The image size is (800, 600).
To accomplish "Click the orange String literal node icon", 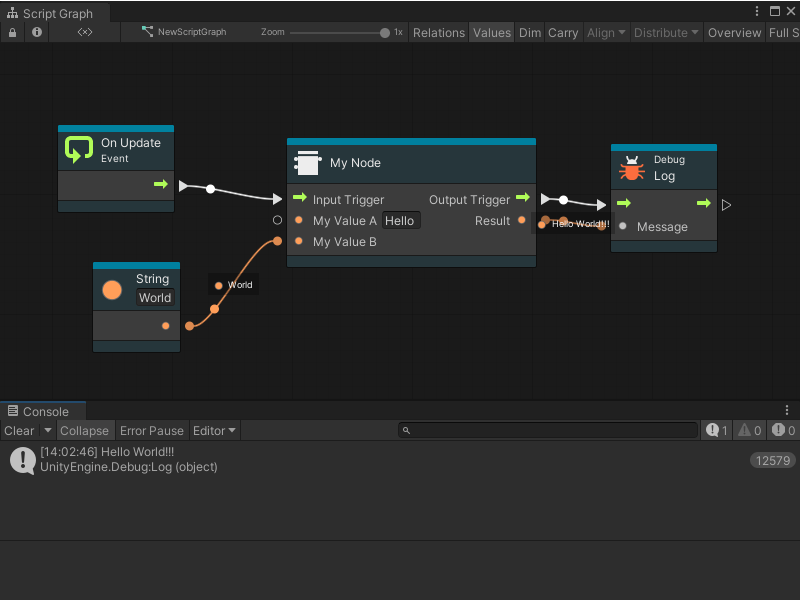I will point(113,290).
